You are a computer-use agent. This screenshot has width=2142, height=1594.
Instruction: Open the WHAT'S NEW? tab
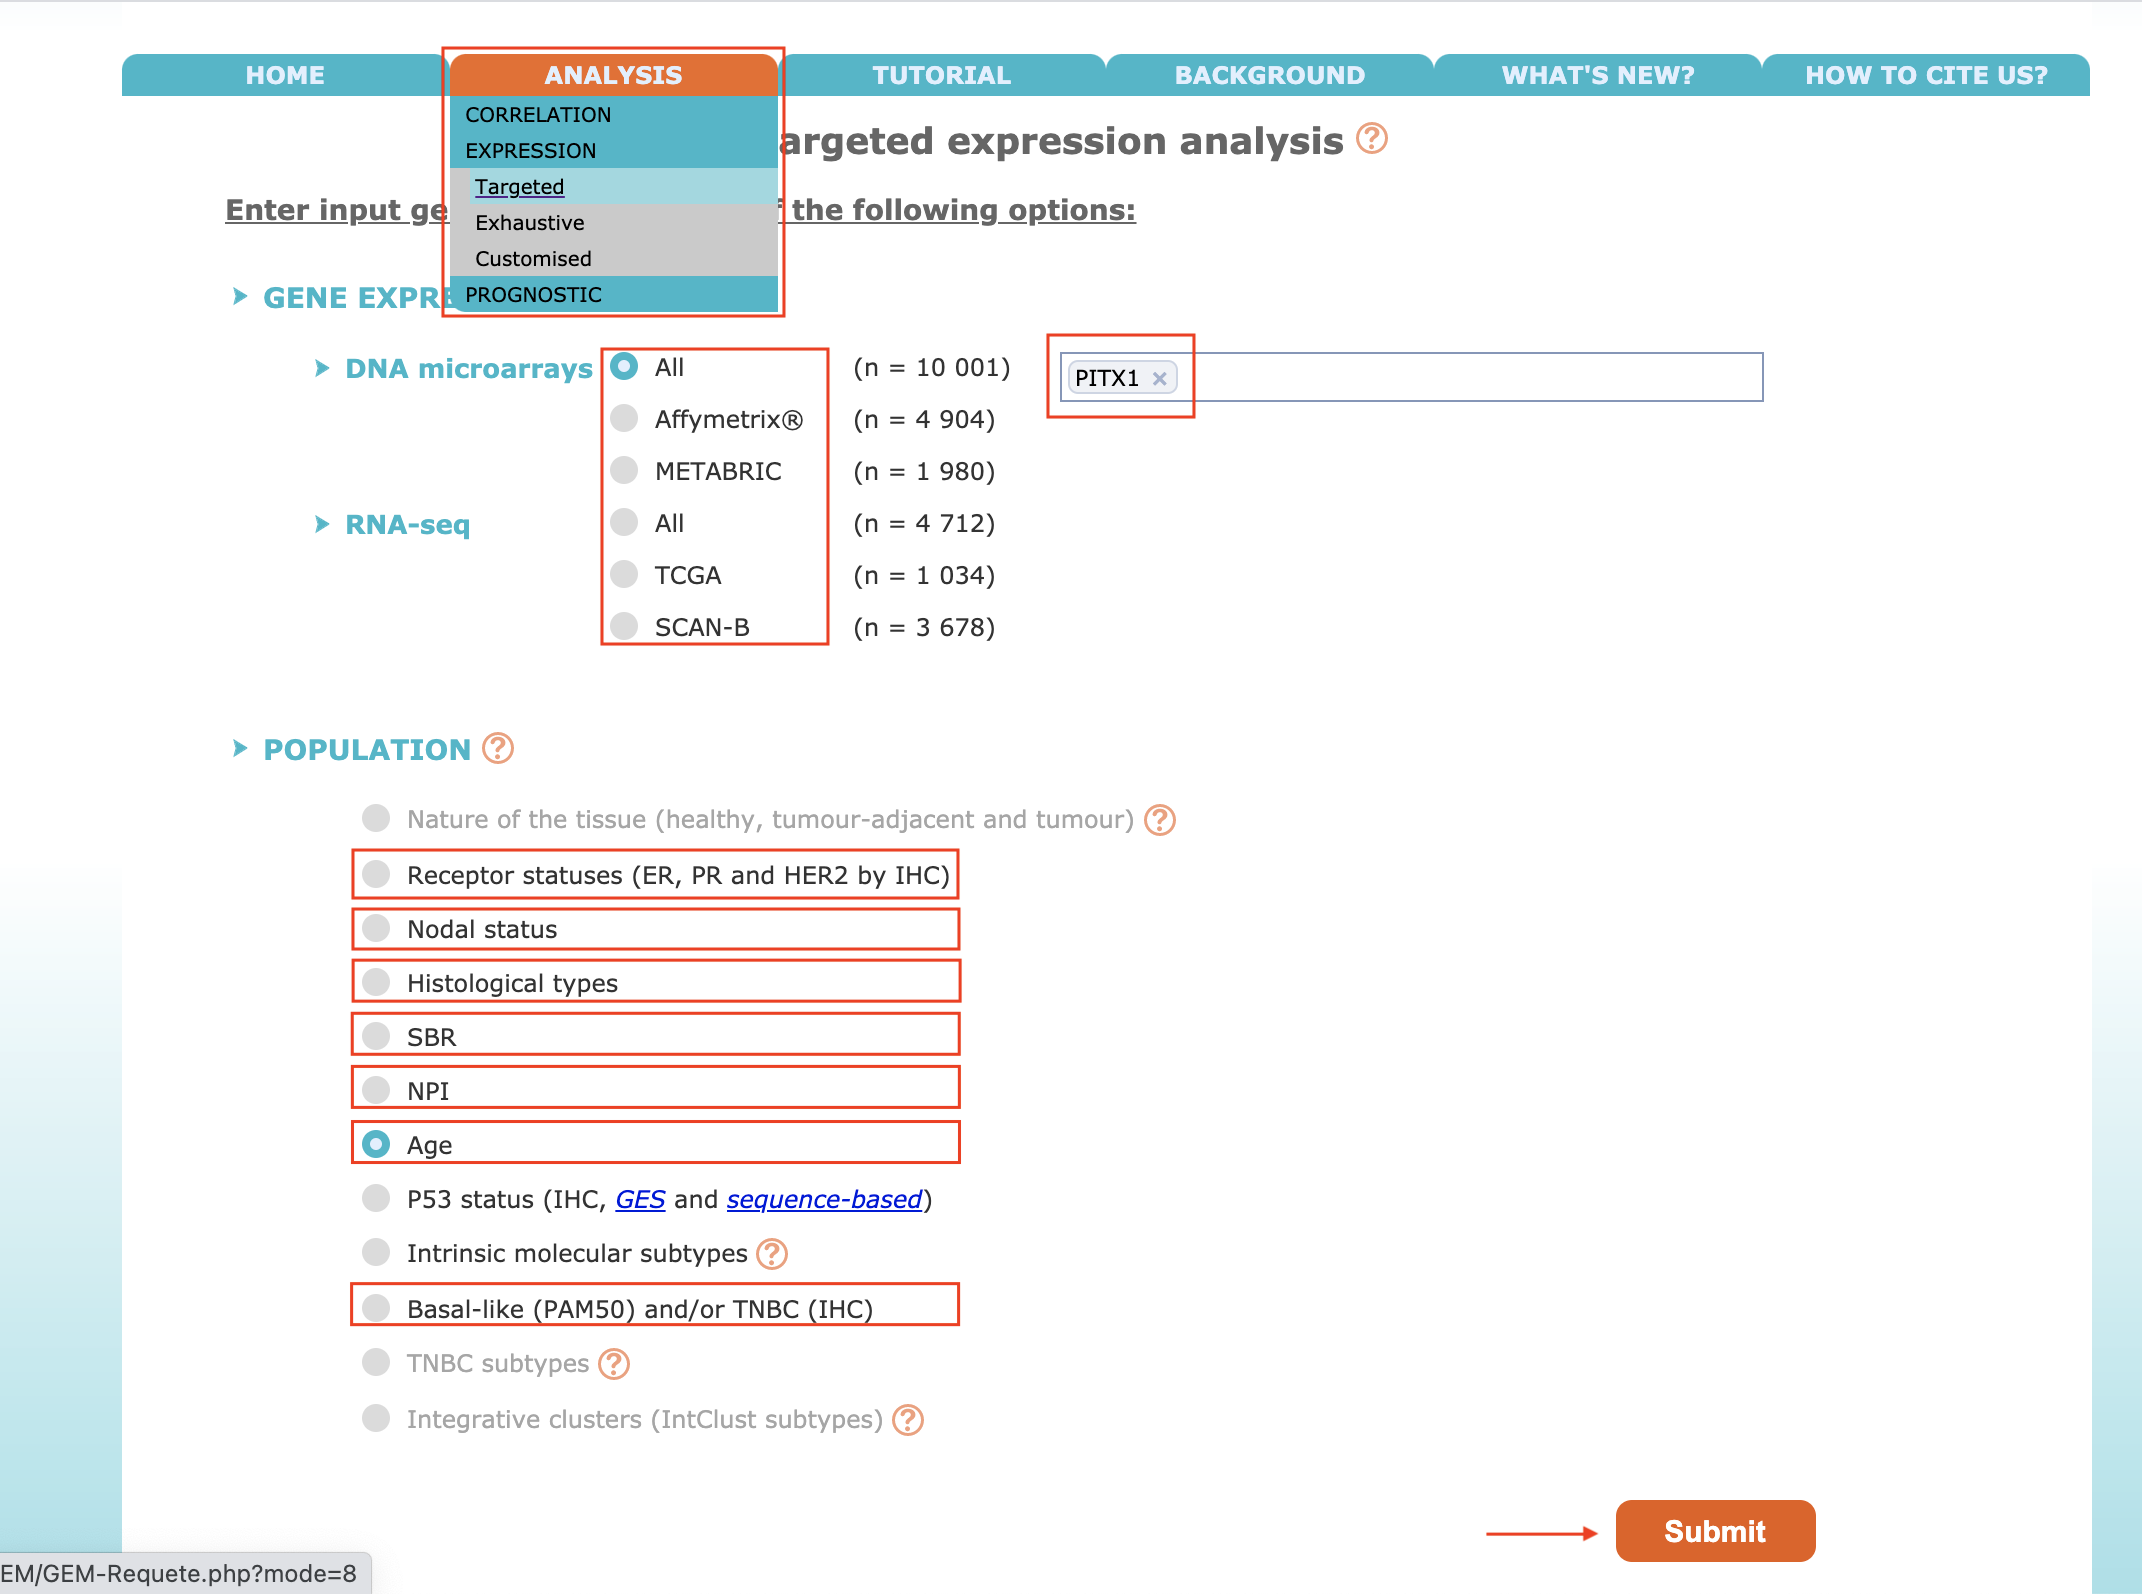click(1597, 75)
